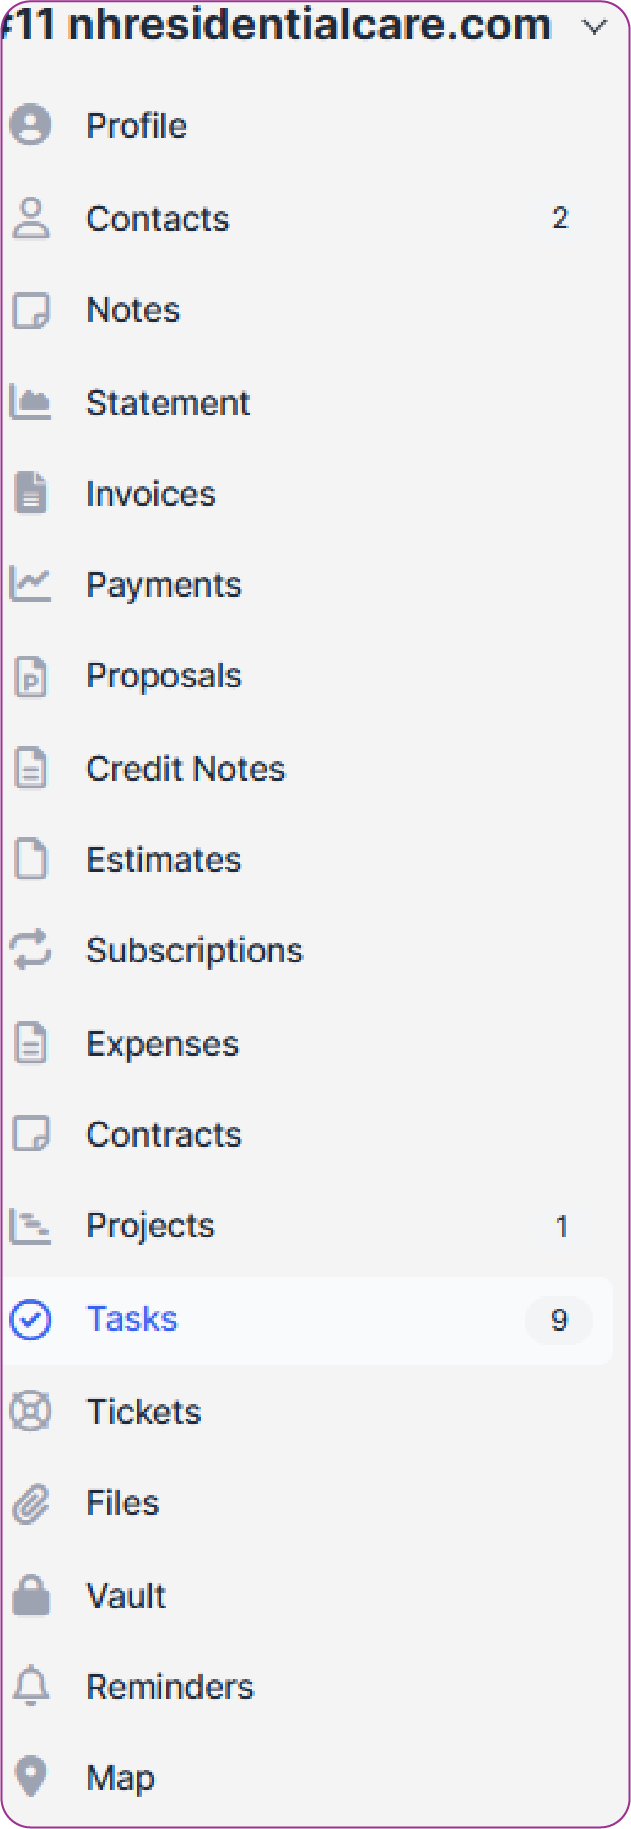Click the Tickets lifebuoy icon
Image resolution: width=631 pixels, height=1829 pixels.
click(31, 1411)
